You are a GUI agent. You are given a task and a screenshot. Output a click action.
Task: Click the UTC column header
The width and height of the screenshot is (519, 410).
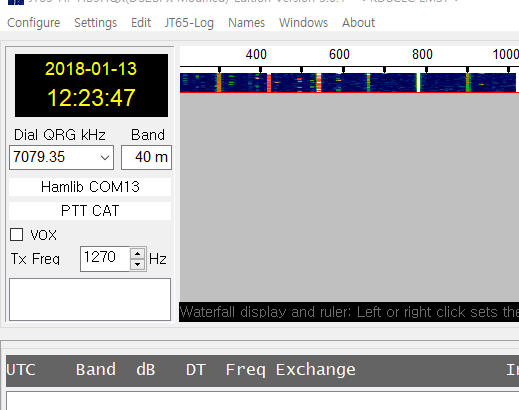pos(21,370)
